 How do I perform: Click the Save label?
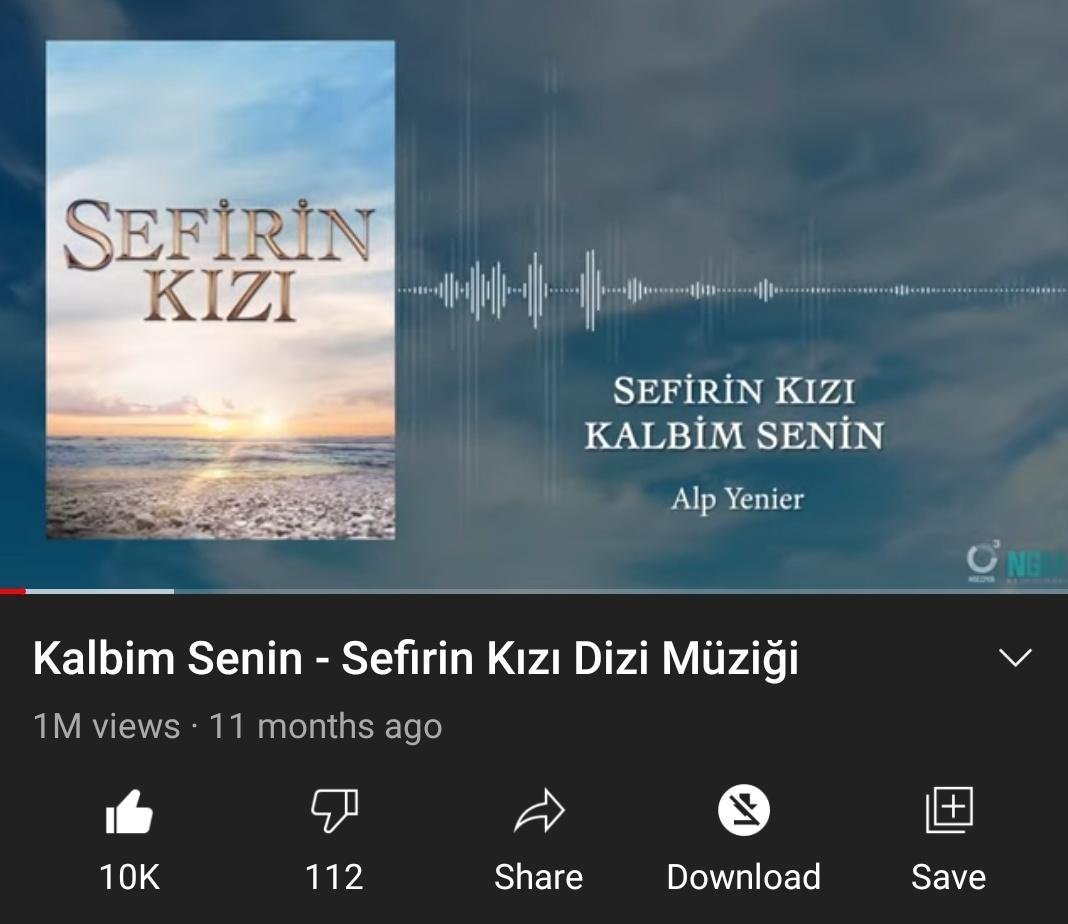pos(949,877)
